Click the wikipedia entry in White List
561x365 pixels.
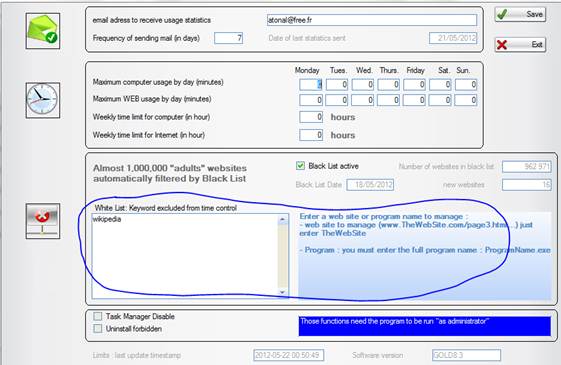107,219
